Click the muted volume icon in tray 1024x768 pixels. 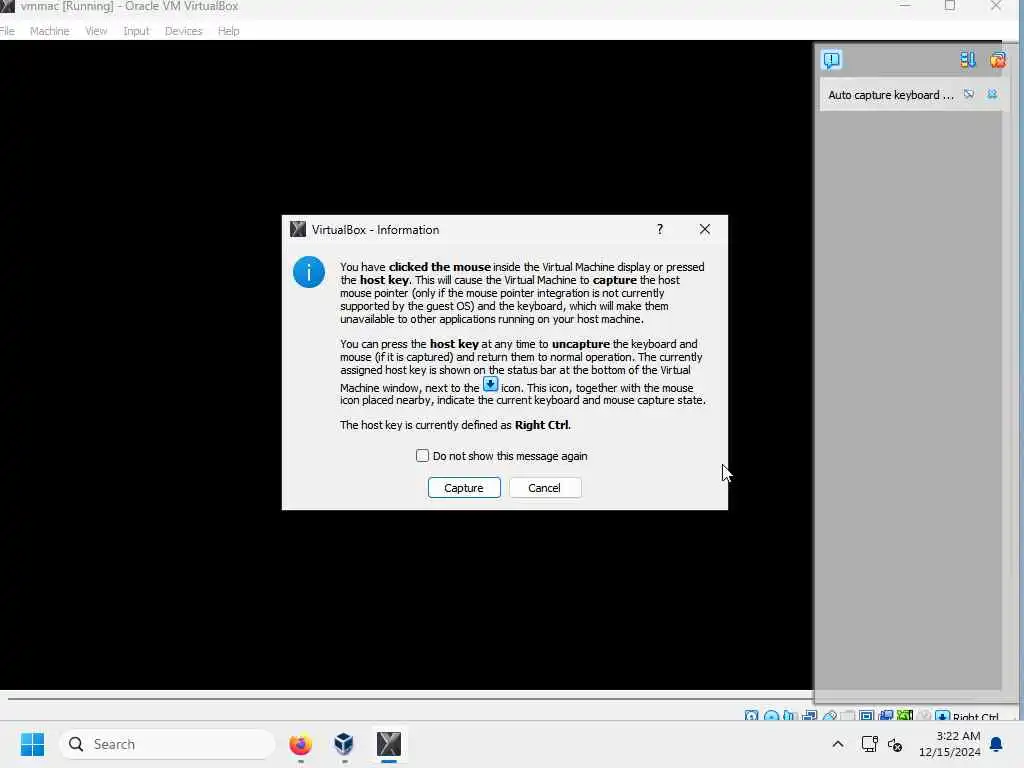click(x=895, y=744)
